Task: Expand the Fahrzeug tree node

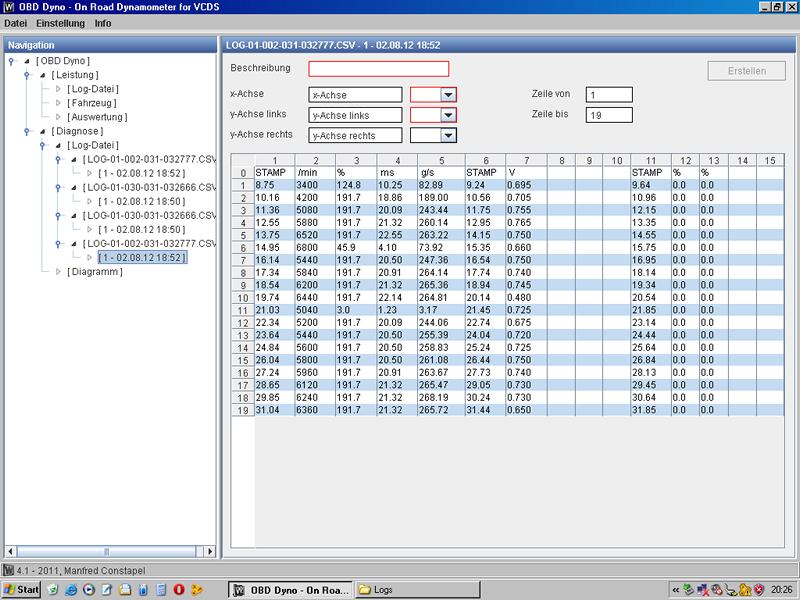Action: click(58, 103)
